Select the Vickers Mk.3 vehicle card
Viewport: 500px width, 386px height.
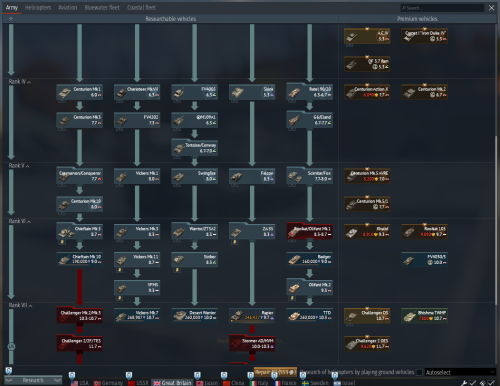(x=137, y=232)
